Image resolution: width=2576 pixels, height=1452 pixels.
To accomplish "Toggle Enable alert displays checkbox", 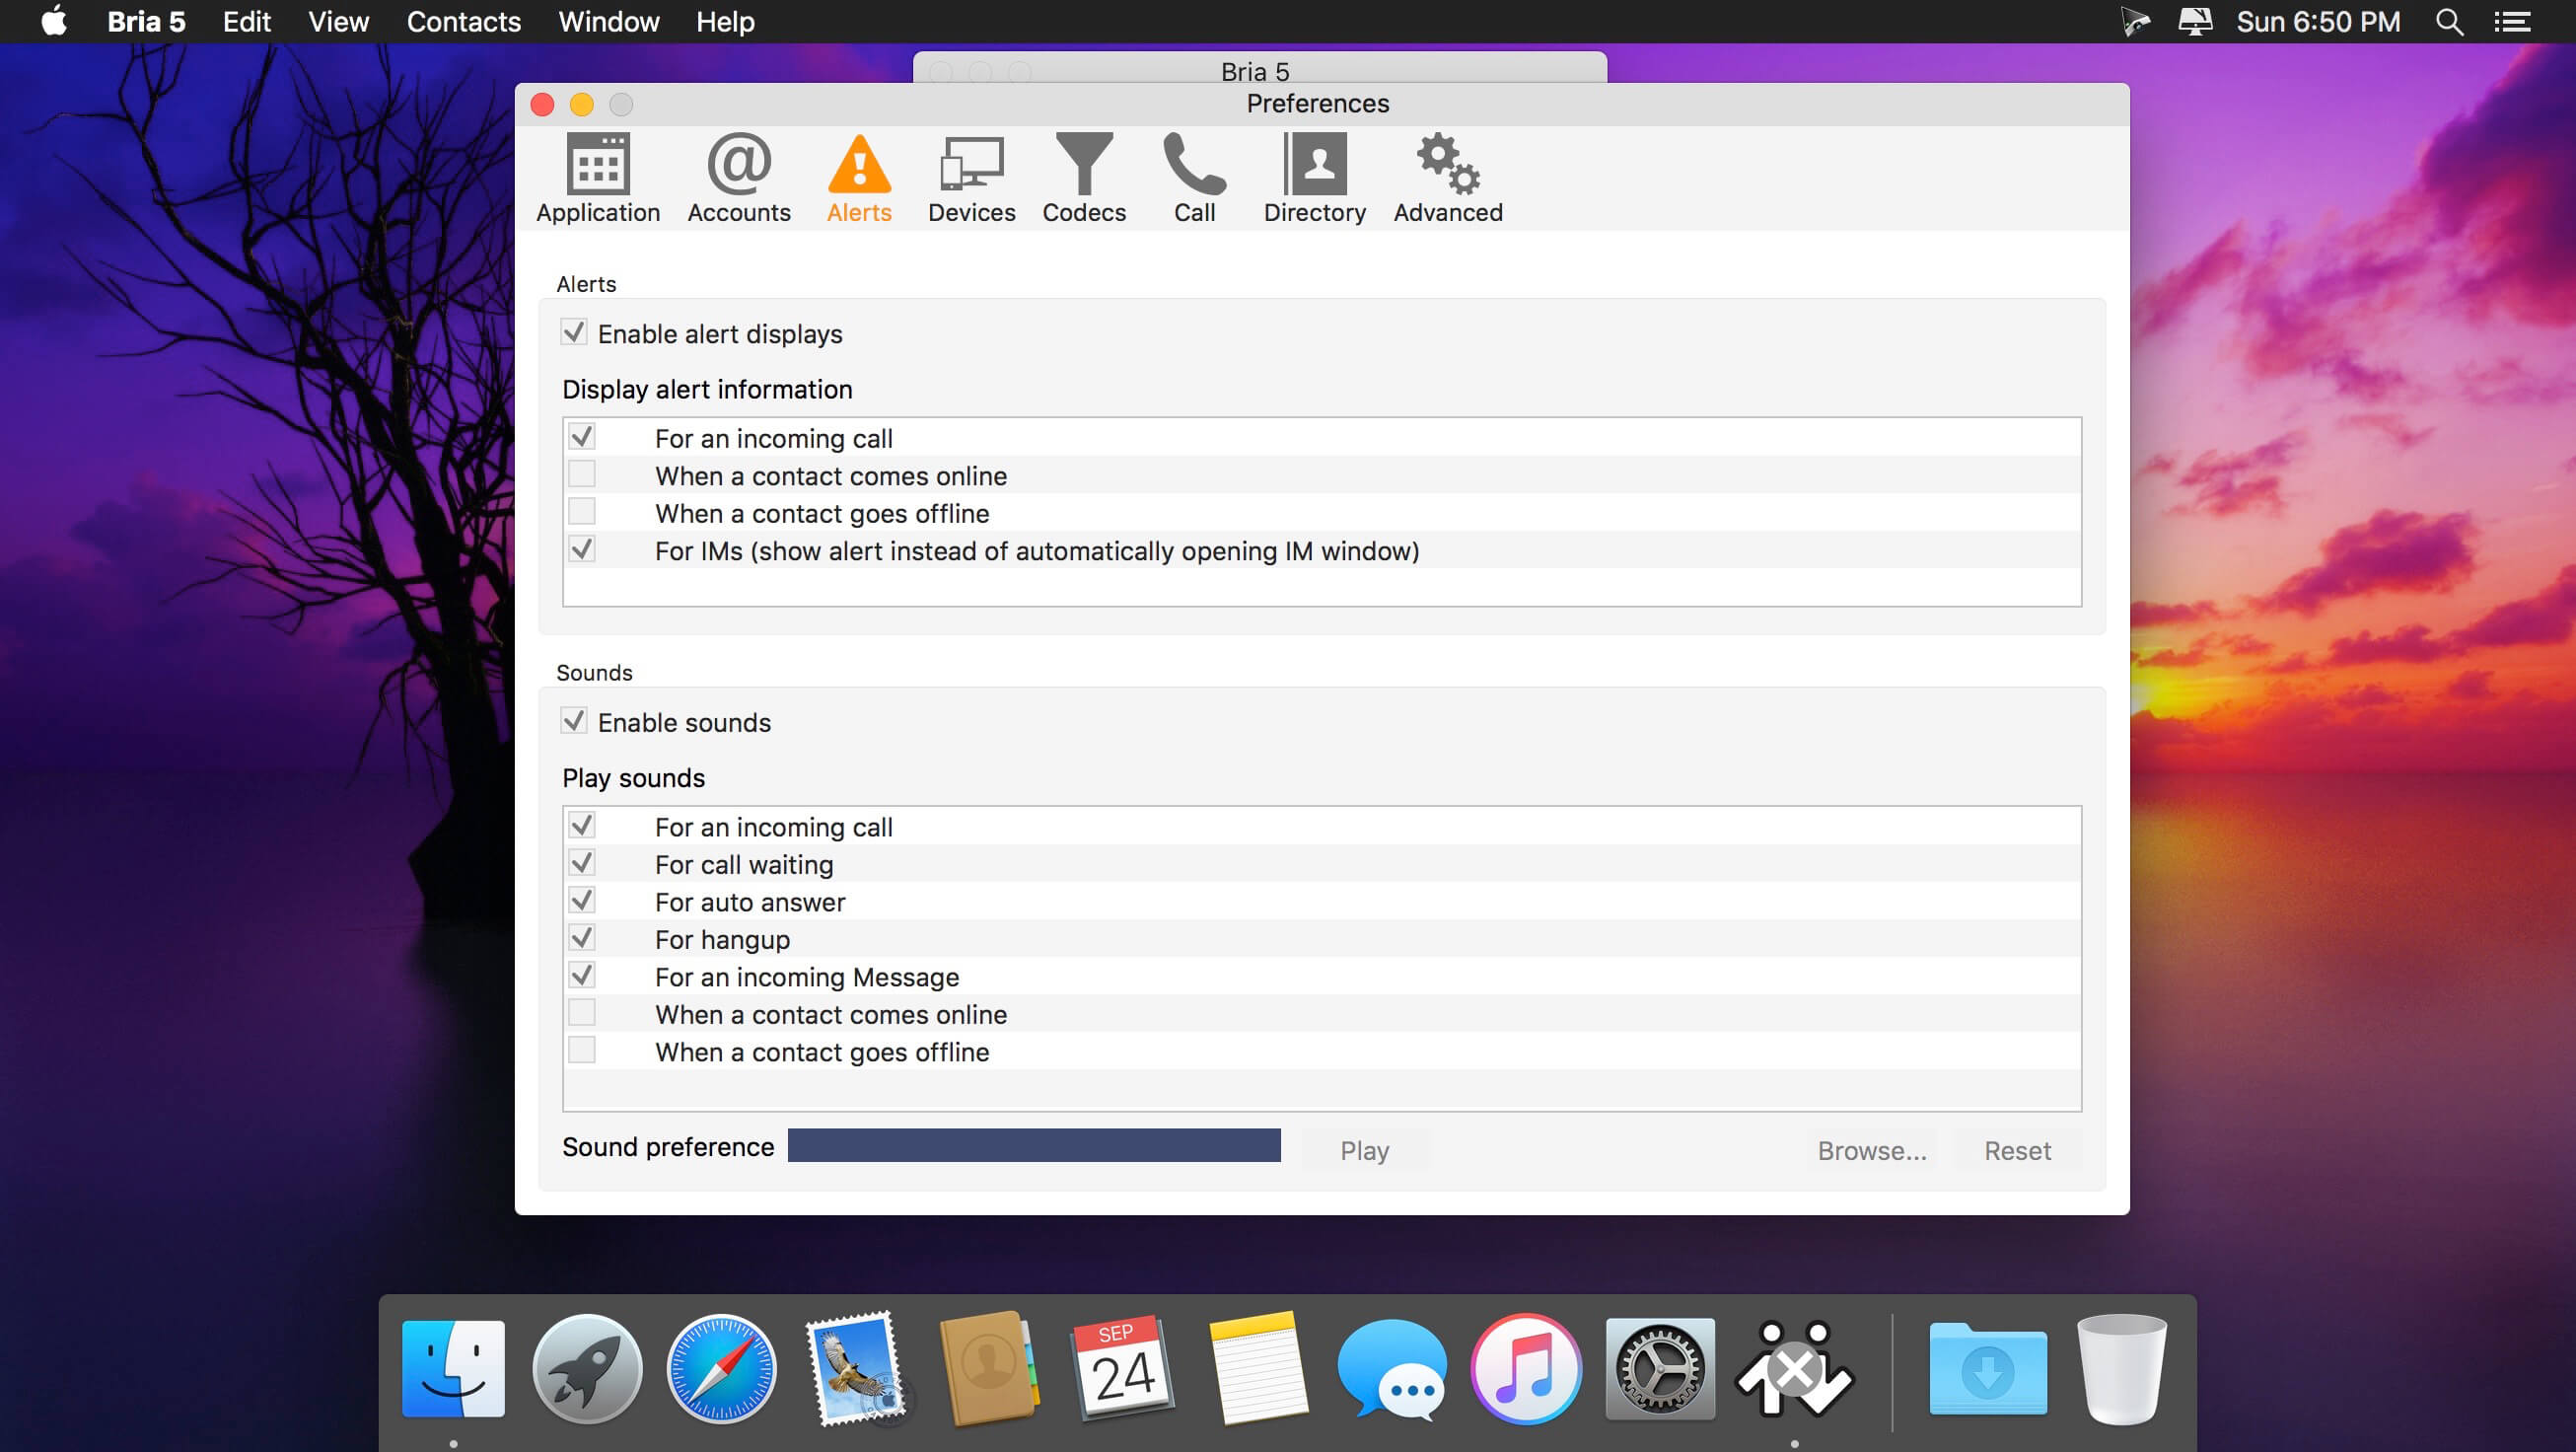I will (x=574, y=333).
